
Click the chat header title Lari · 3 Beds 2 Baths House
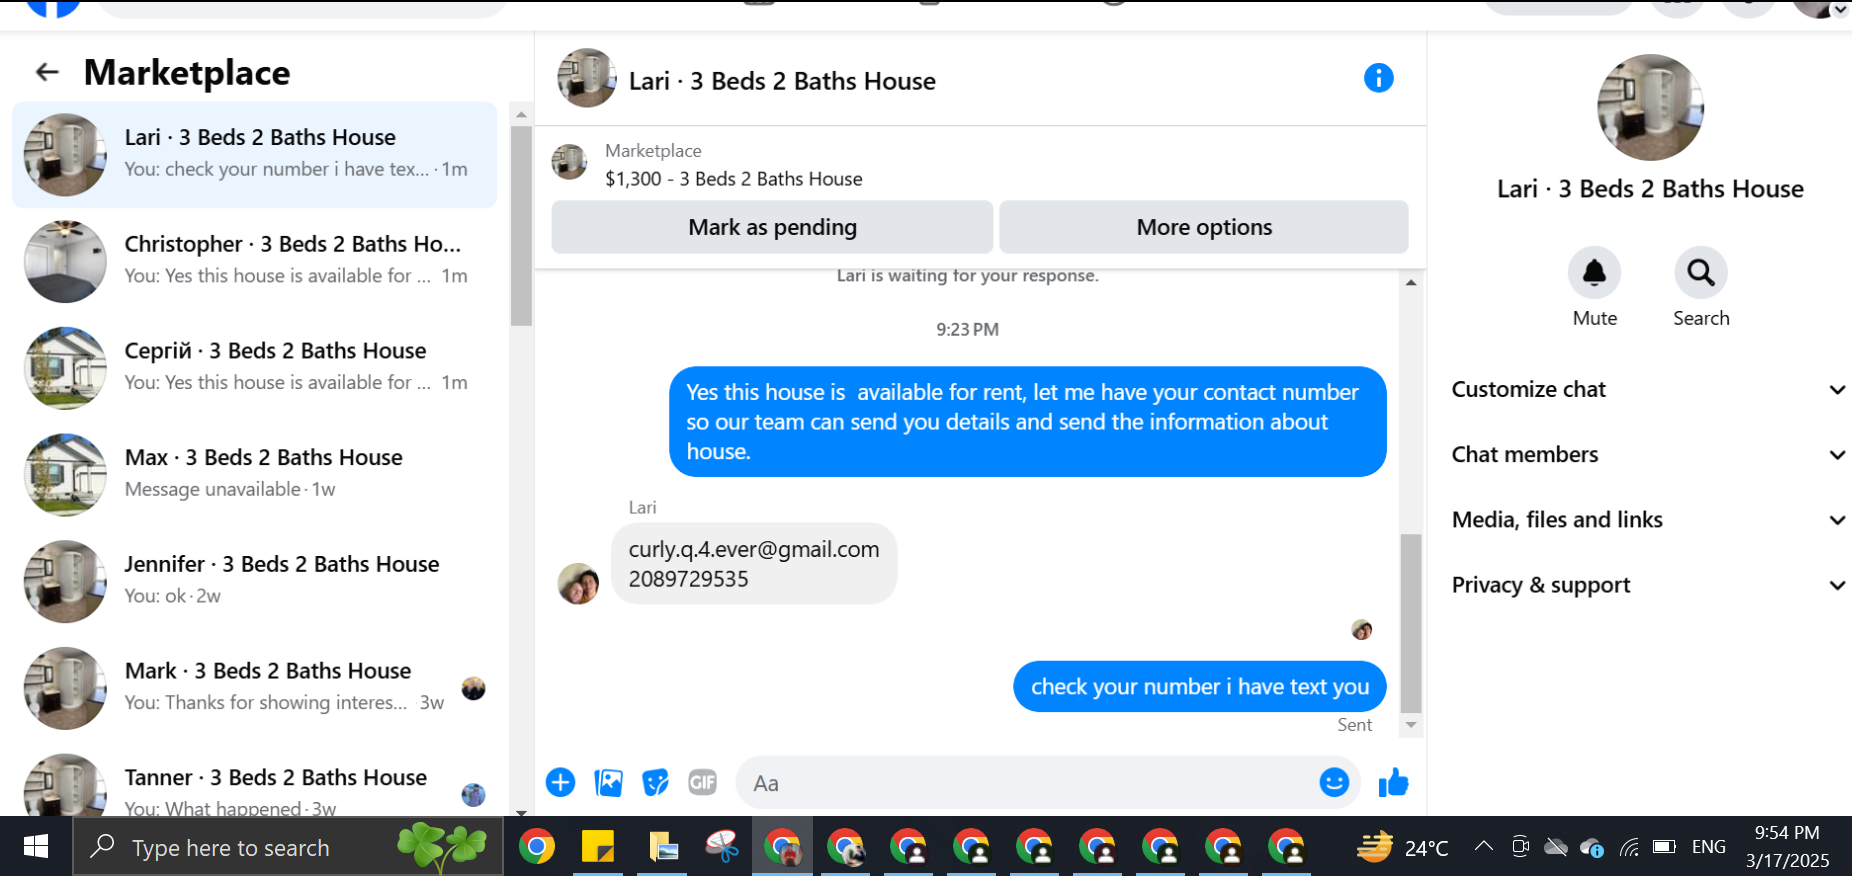(x=782, y=81)
